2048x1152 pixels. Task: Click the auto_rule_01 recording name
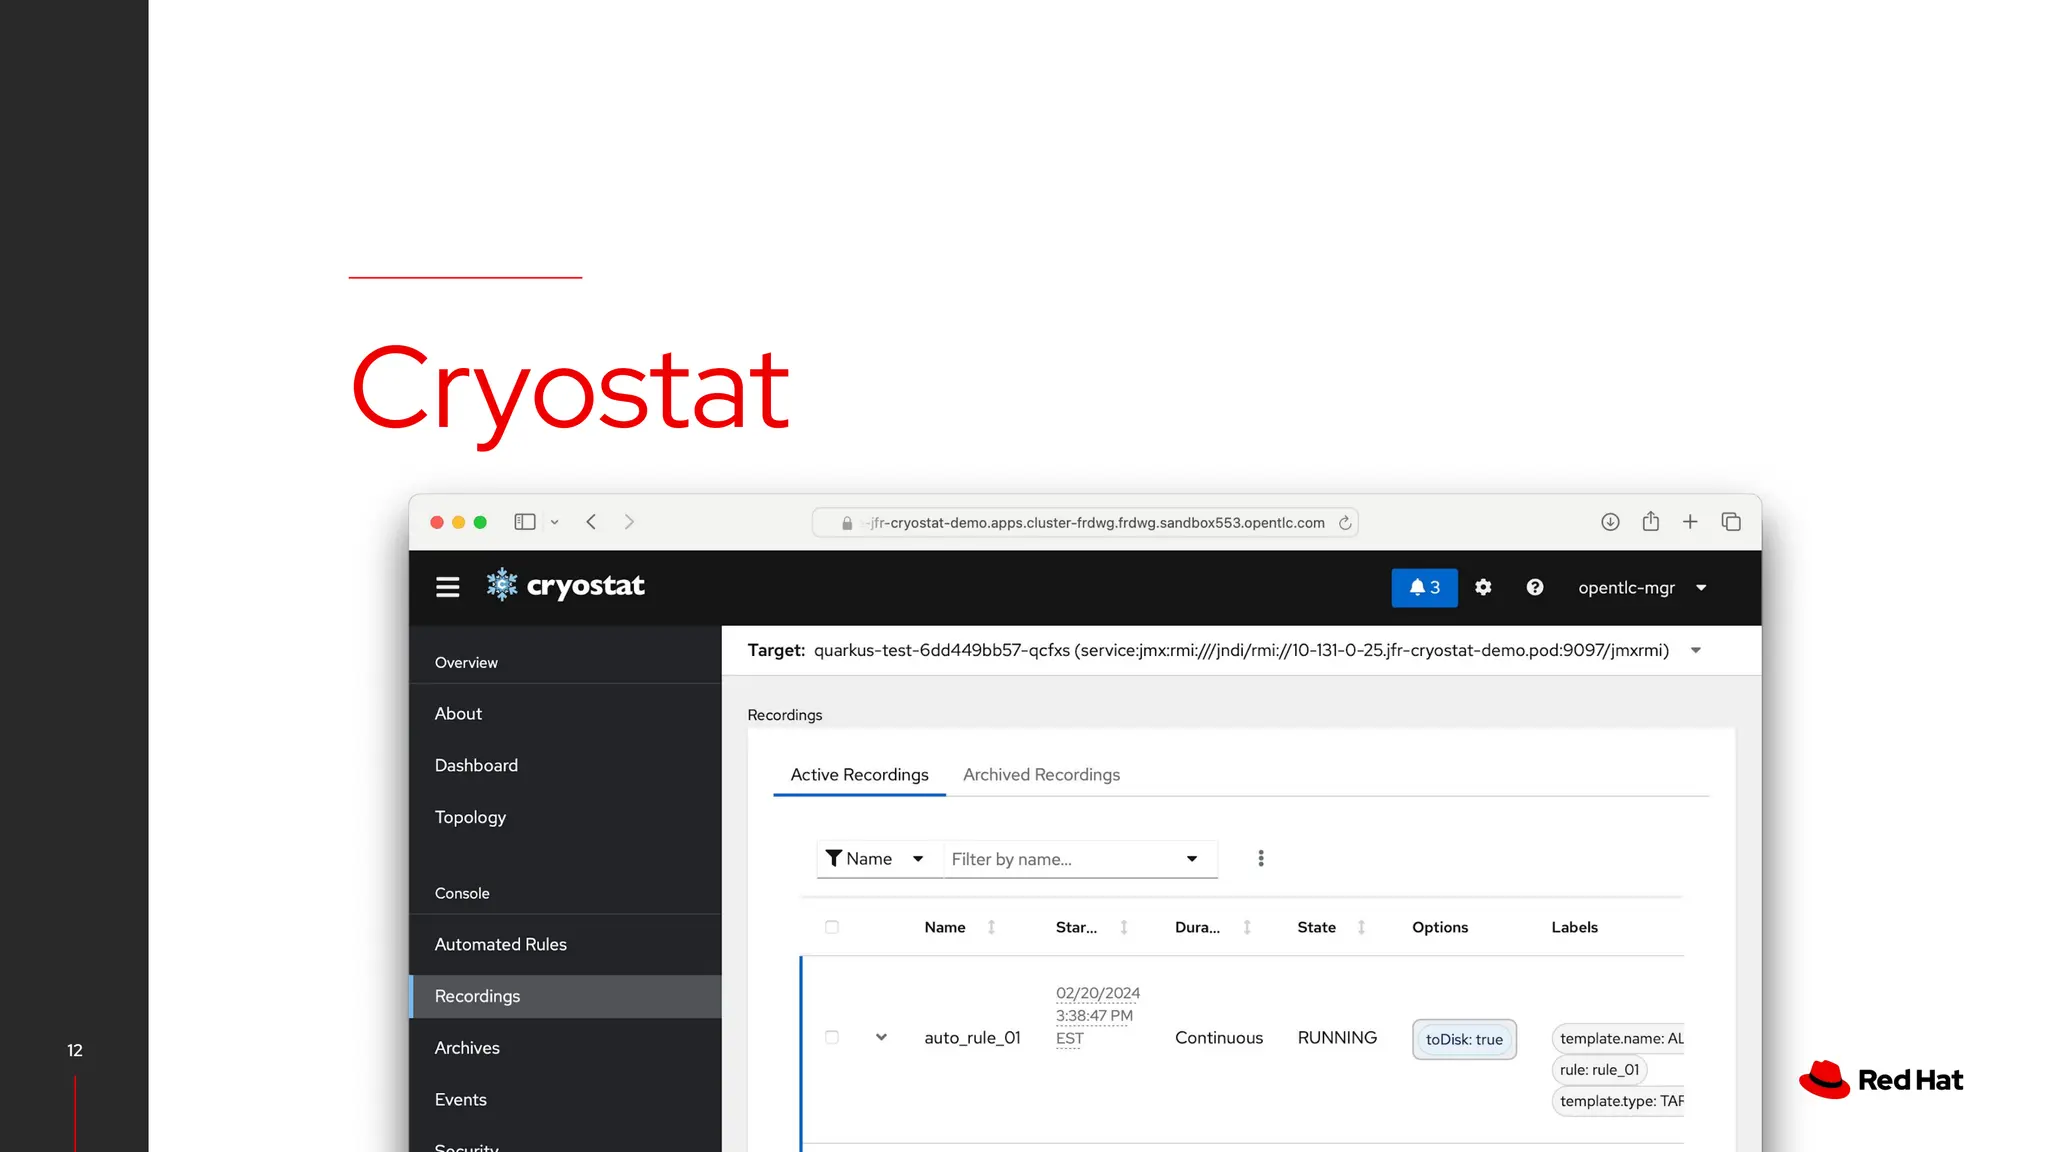(972, 1038)
